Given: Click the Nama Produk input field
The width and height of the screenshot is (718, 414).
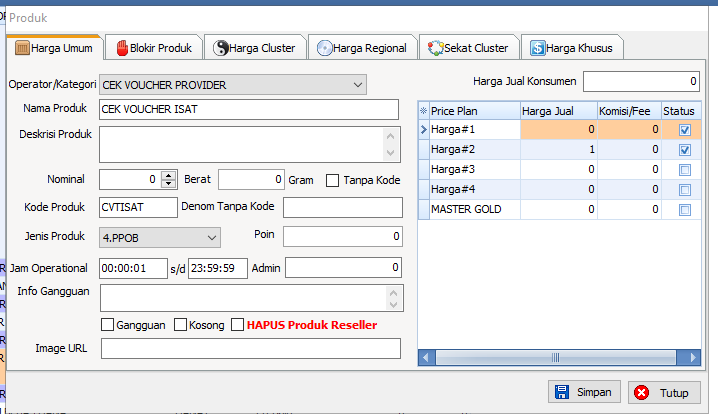Looking at the screenshot, I should (249, 109).
